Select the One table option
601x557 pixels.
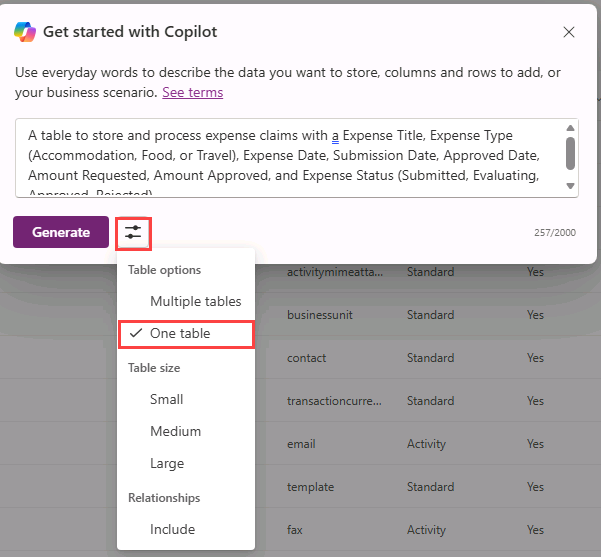point(186,334)
